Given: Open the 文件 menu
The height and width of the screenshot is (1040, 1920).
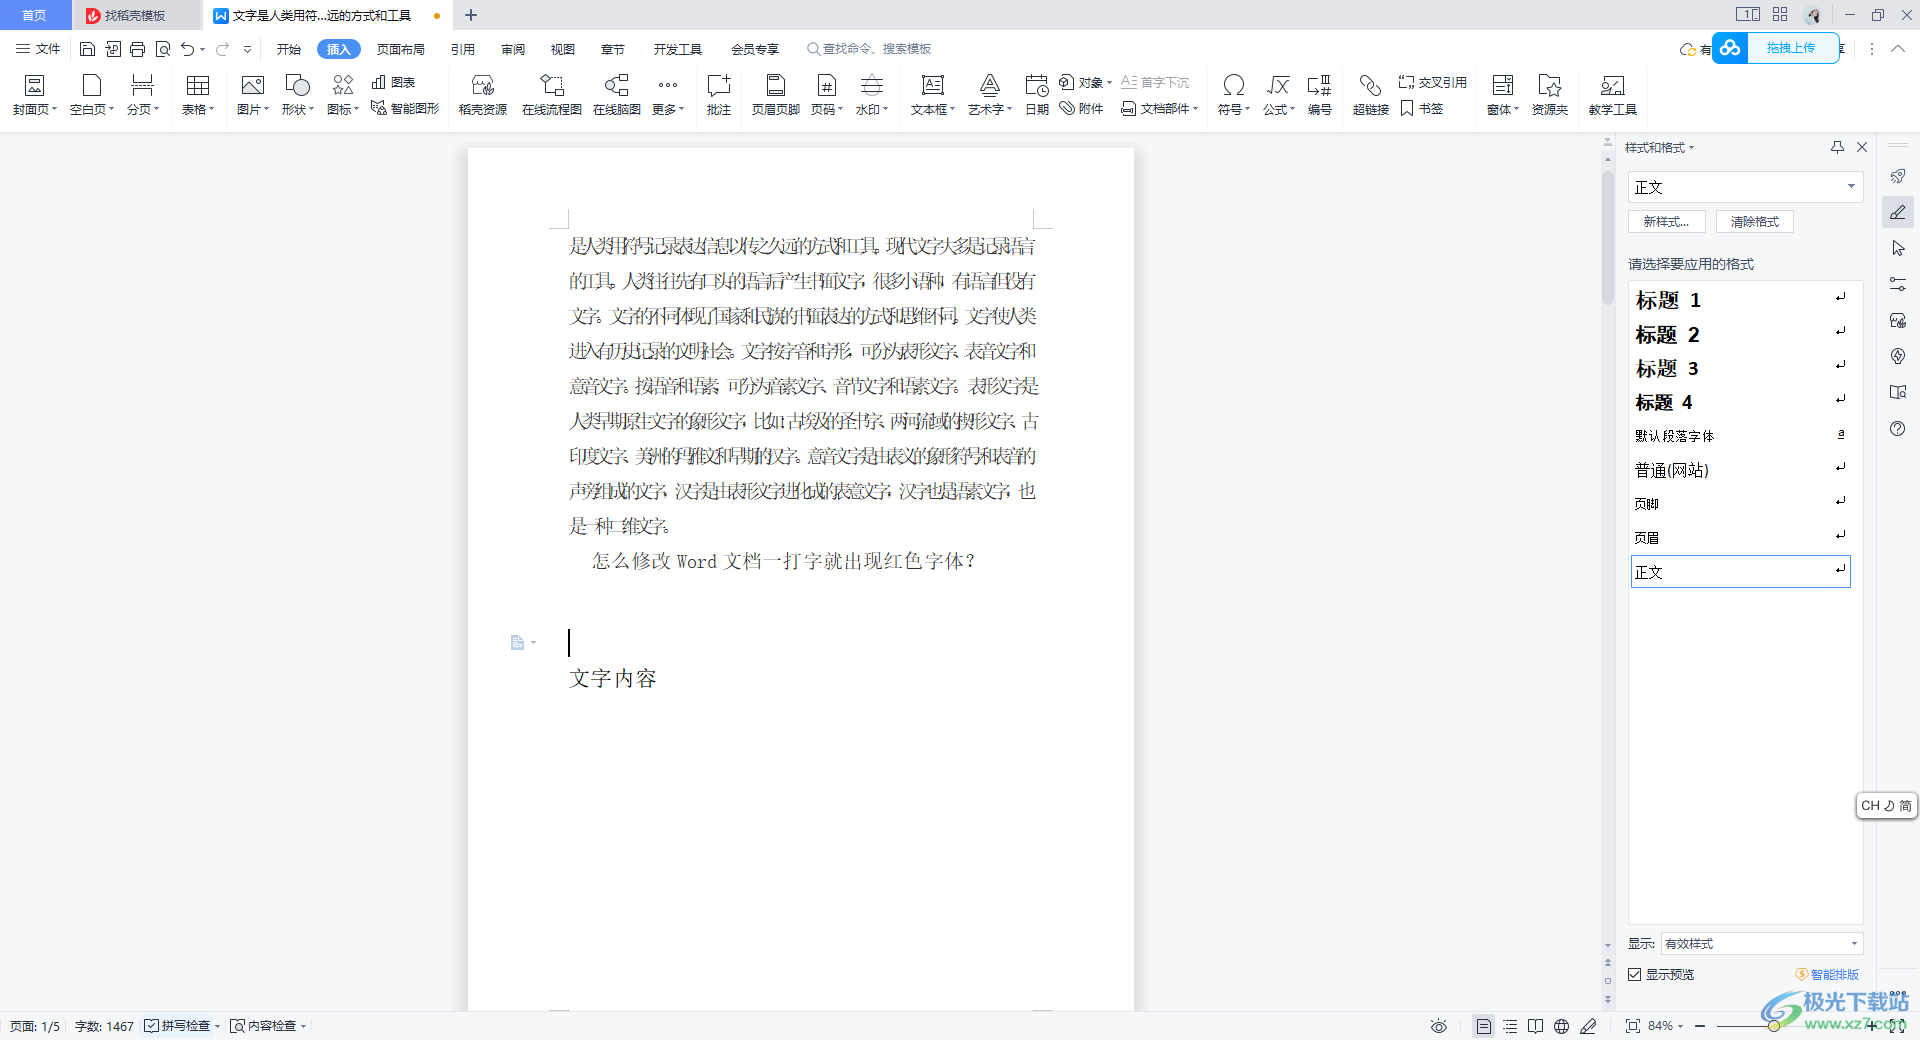Looking at the screenshot, I should click(x=38, y=49).
